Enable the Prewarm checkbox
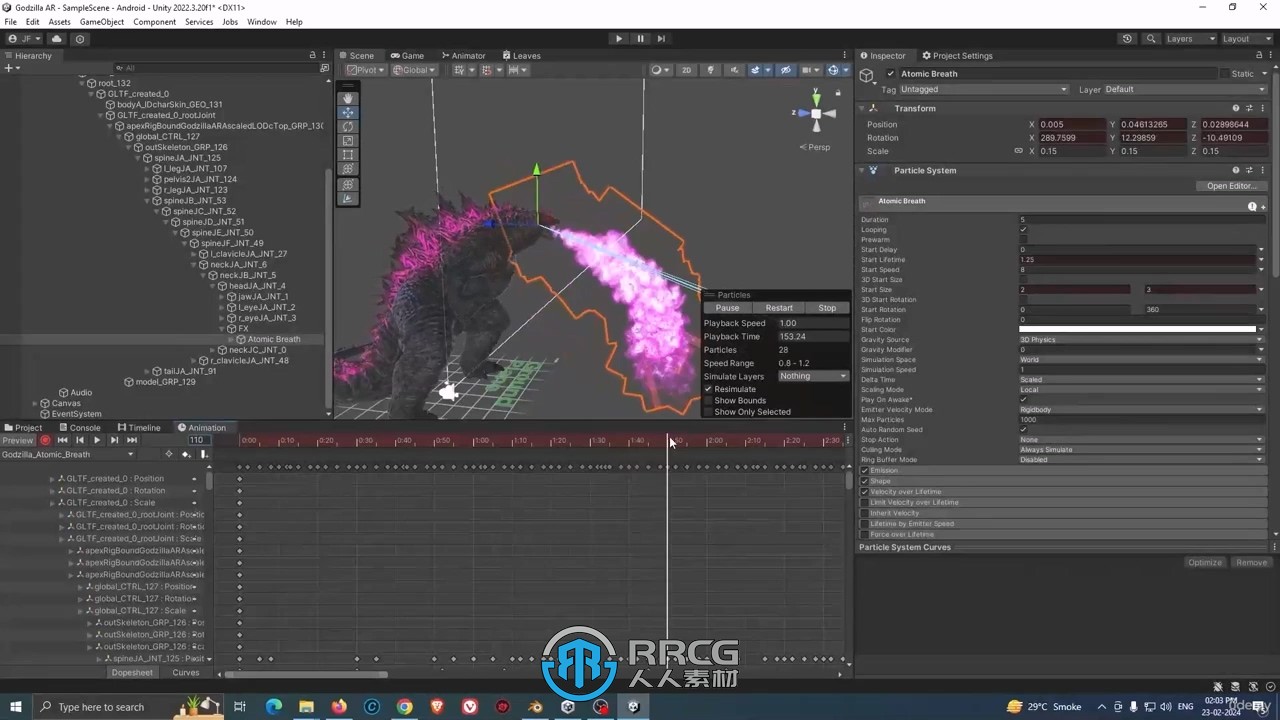This screenshot has height=720, width=1280. click(1023, 240)
